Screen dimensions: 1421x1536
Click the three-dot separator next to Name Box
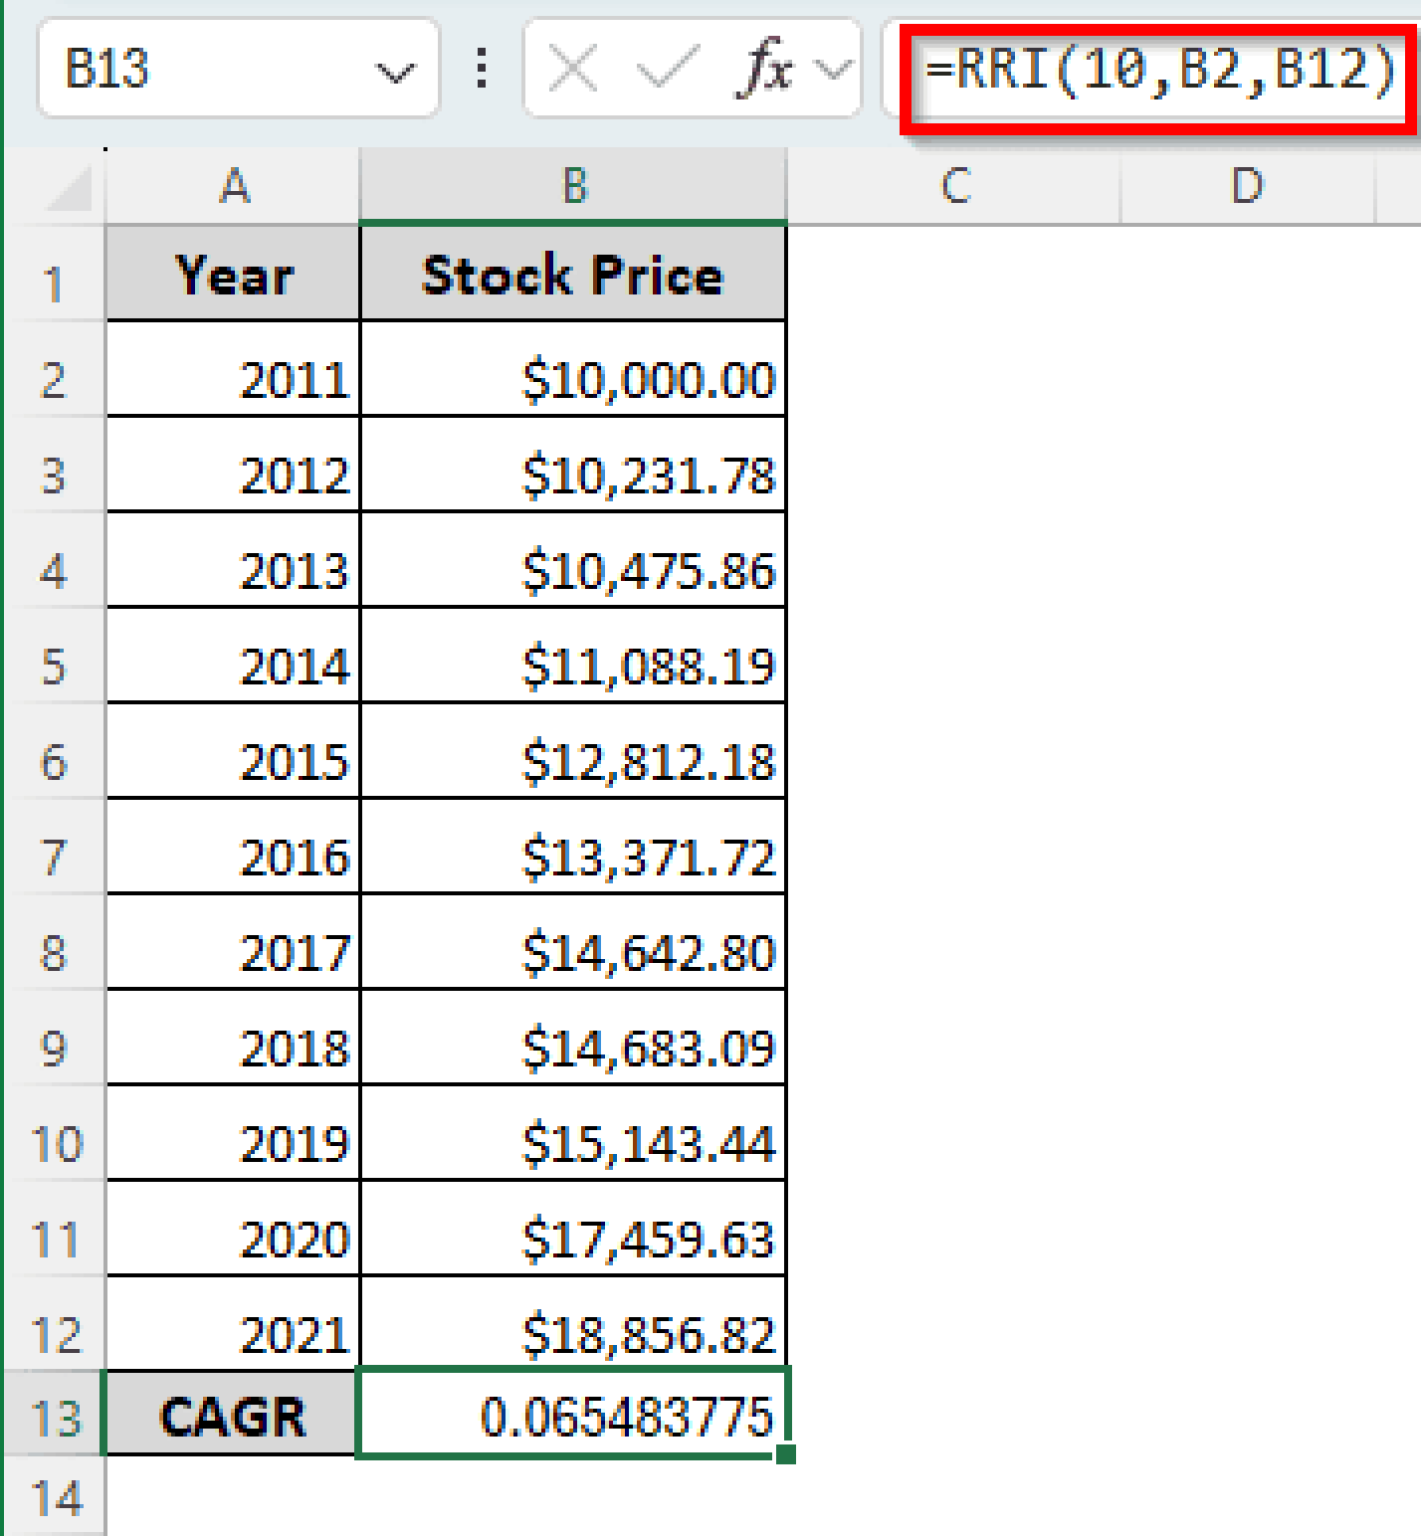[x=480, y=70]
